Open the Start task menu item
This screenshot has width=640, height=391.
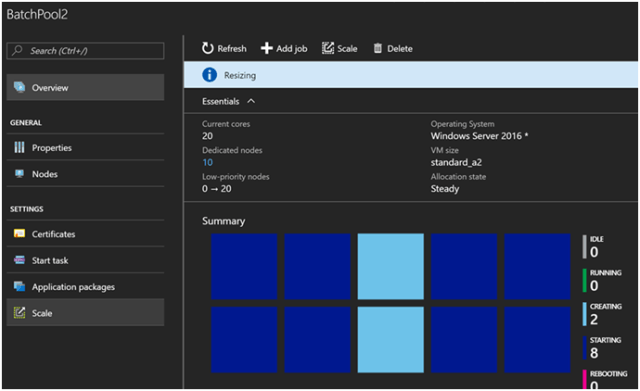pos(86,260)
